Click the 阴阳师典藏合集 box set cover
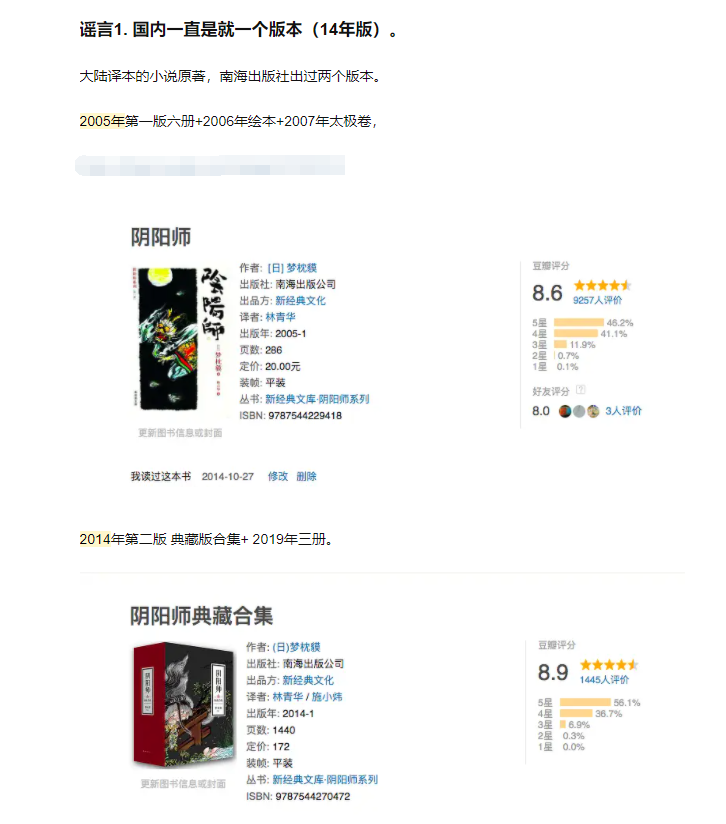 184,705
